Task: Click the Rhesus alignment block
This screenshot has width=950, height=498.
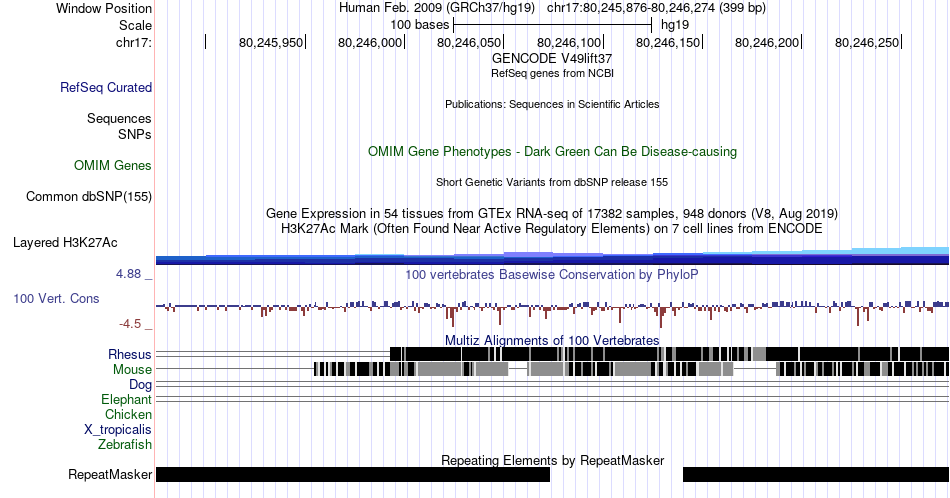Action: 669,354
